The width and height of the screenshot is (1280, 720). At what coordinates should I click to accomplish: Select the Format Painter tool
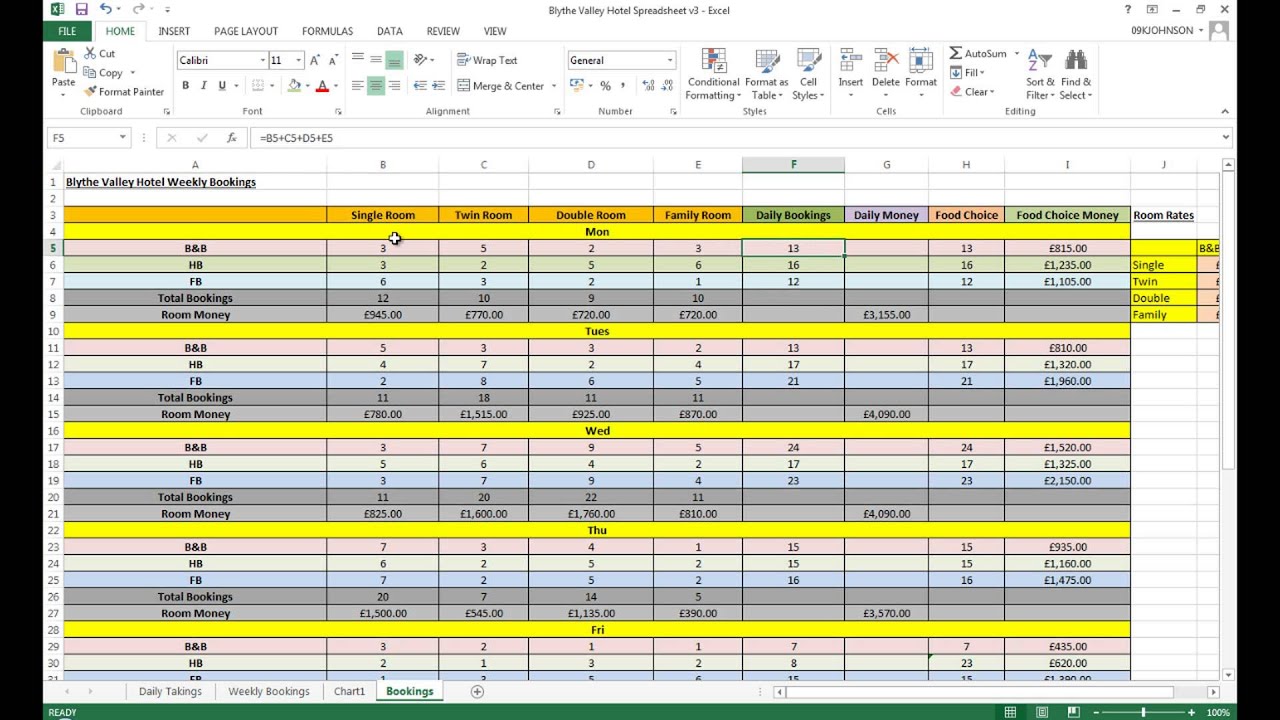pos(124,92)
